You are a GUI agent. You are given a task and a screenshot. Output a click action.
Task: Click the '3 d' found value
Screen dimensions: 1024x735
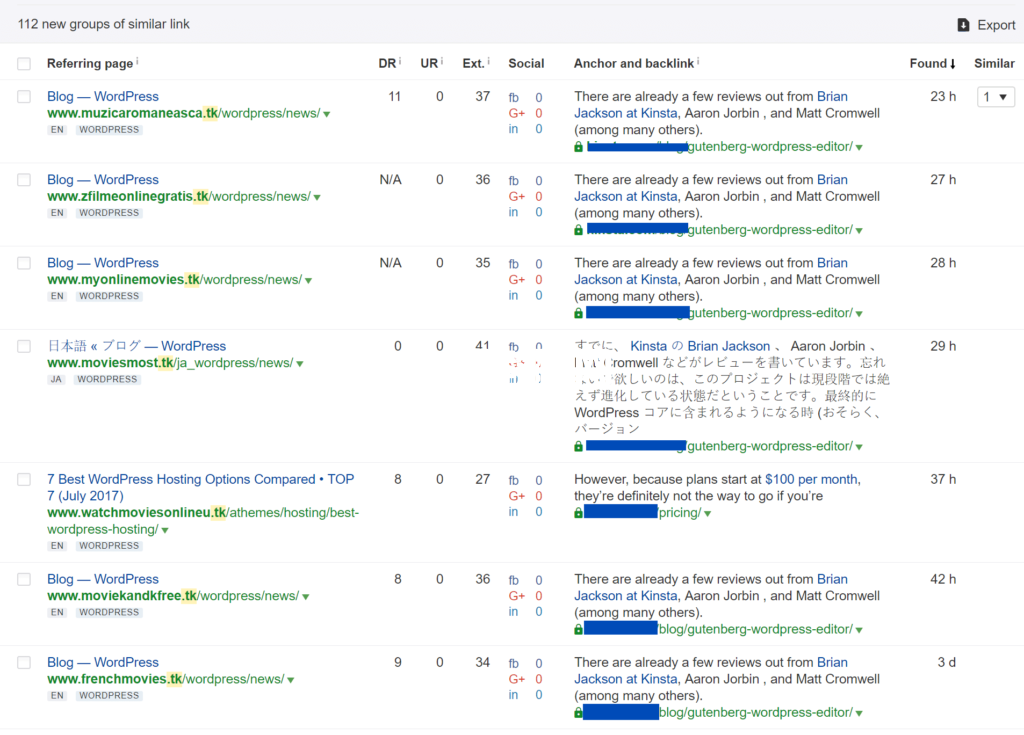(946, 662)
